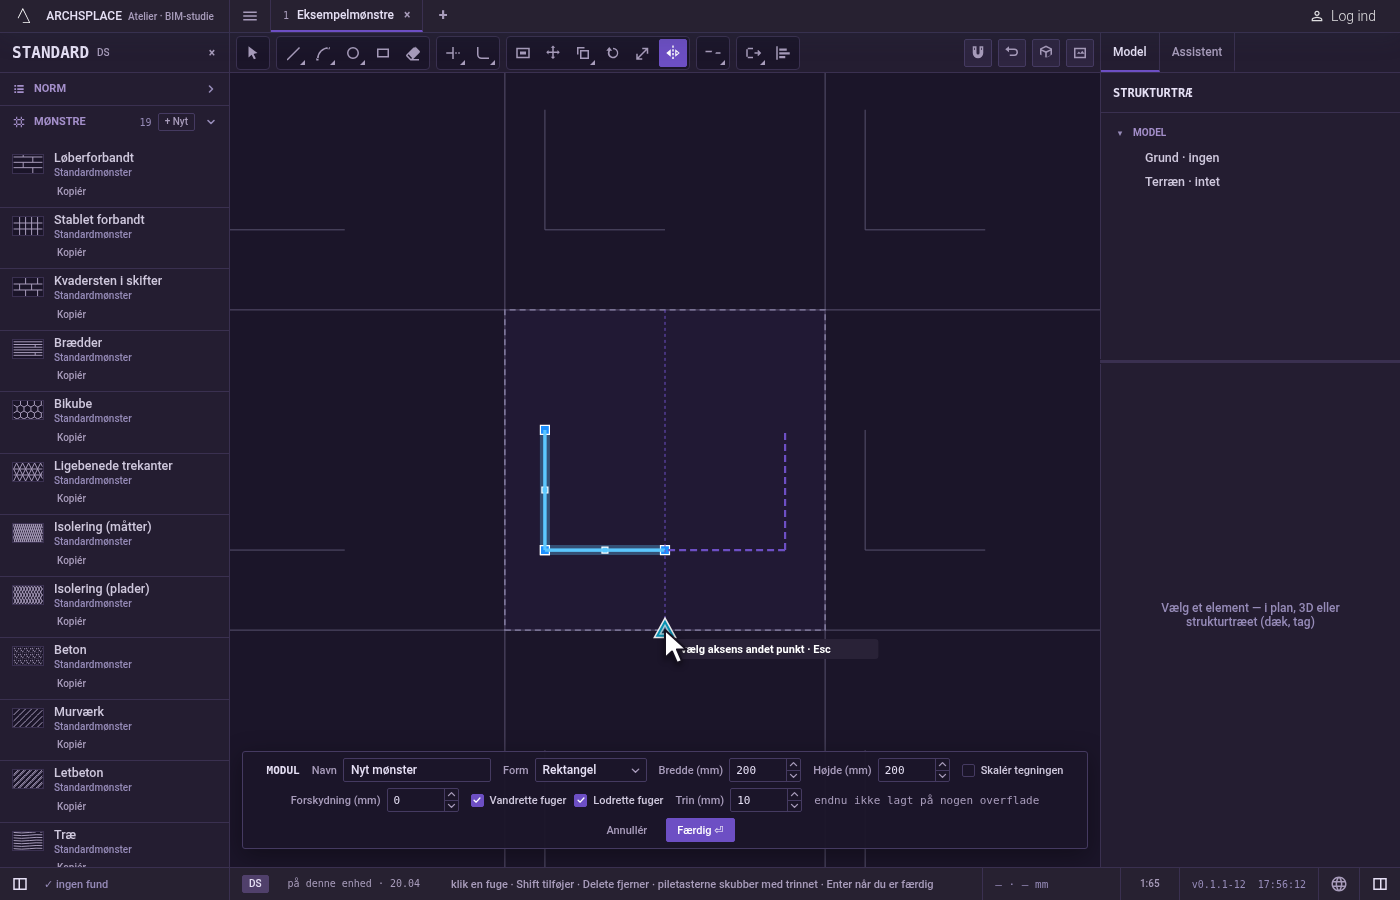Screen dimensions: 1400x900
Task: Activate the rotate tool
Action: (x=613, y=53)
